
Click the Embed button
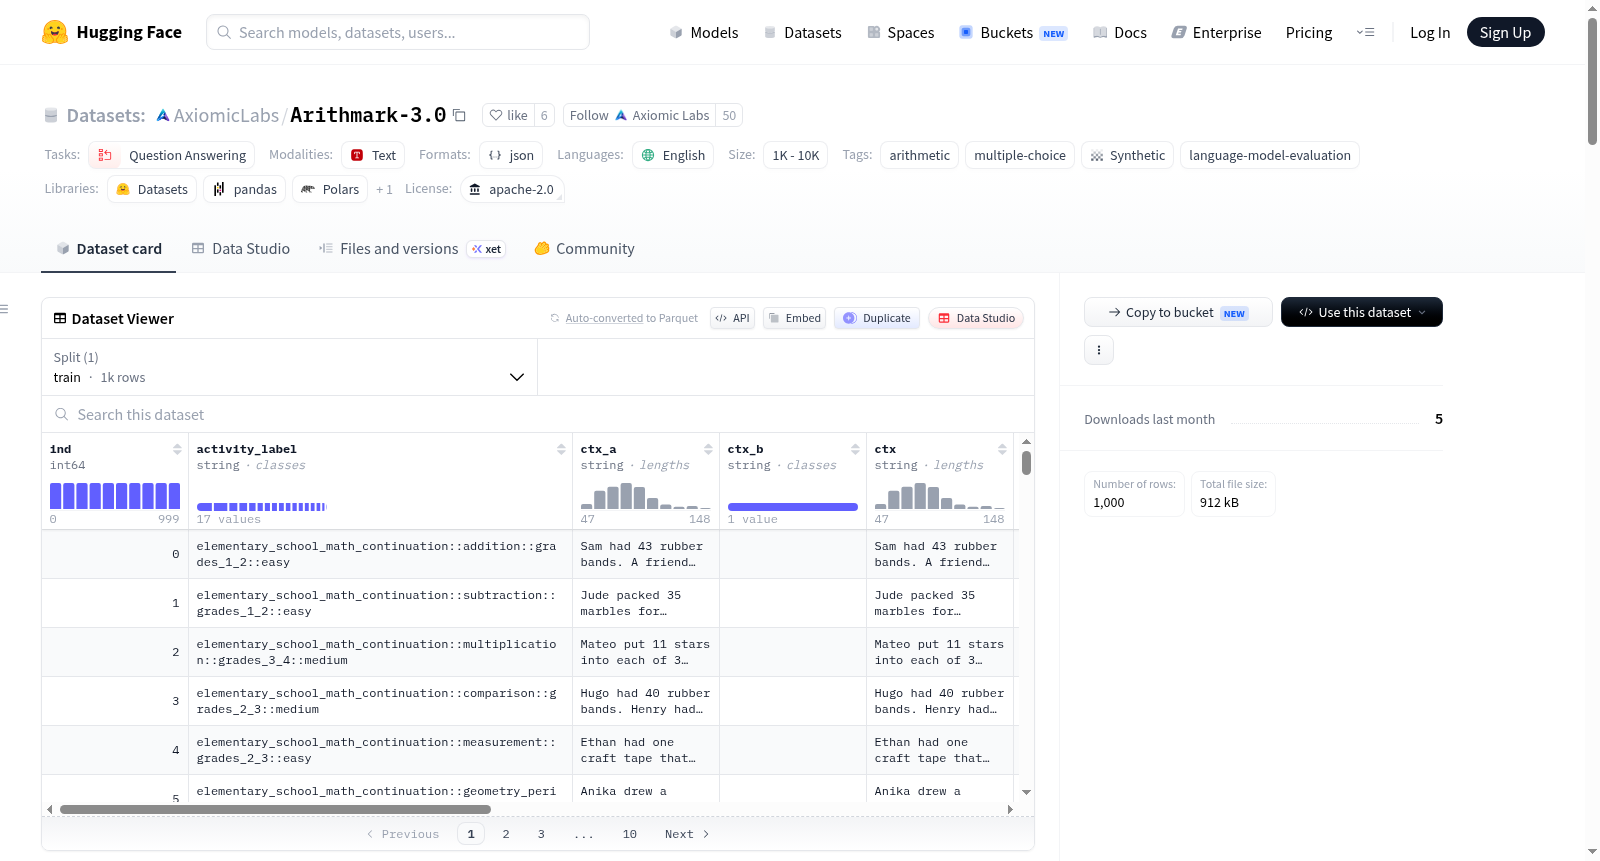(794, 318)
